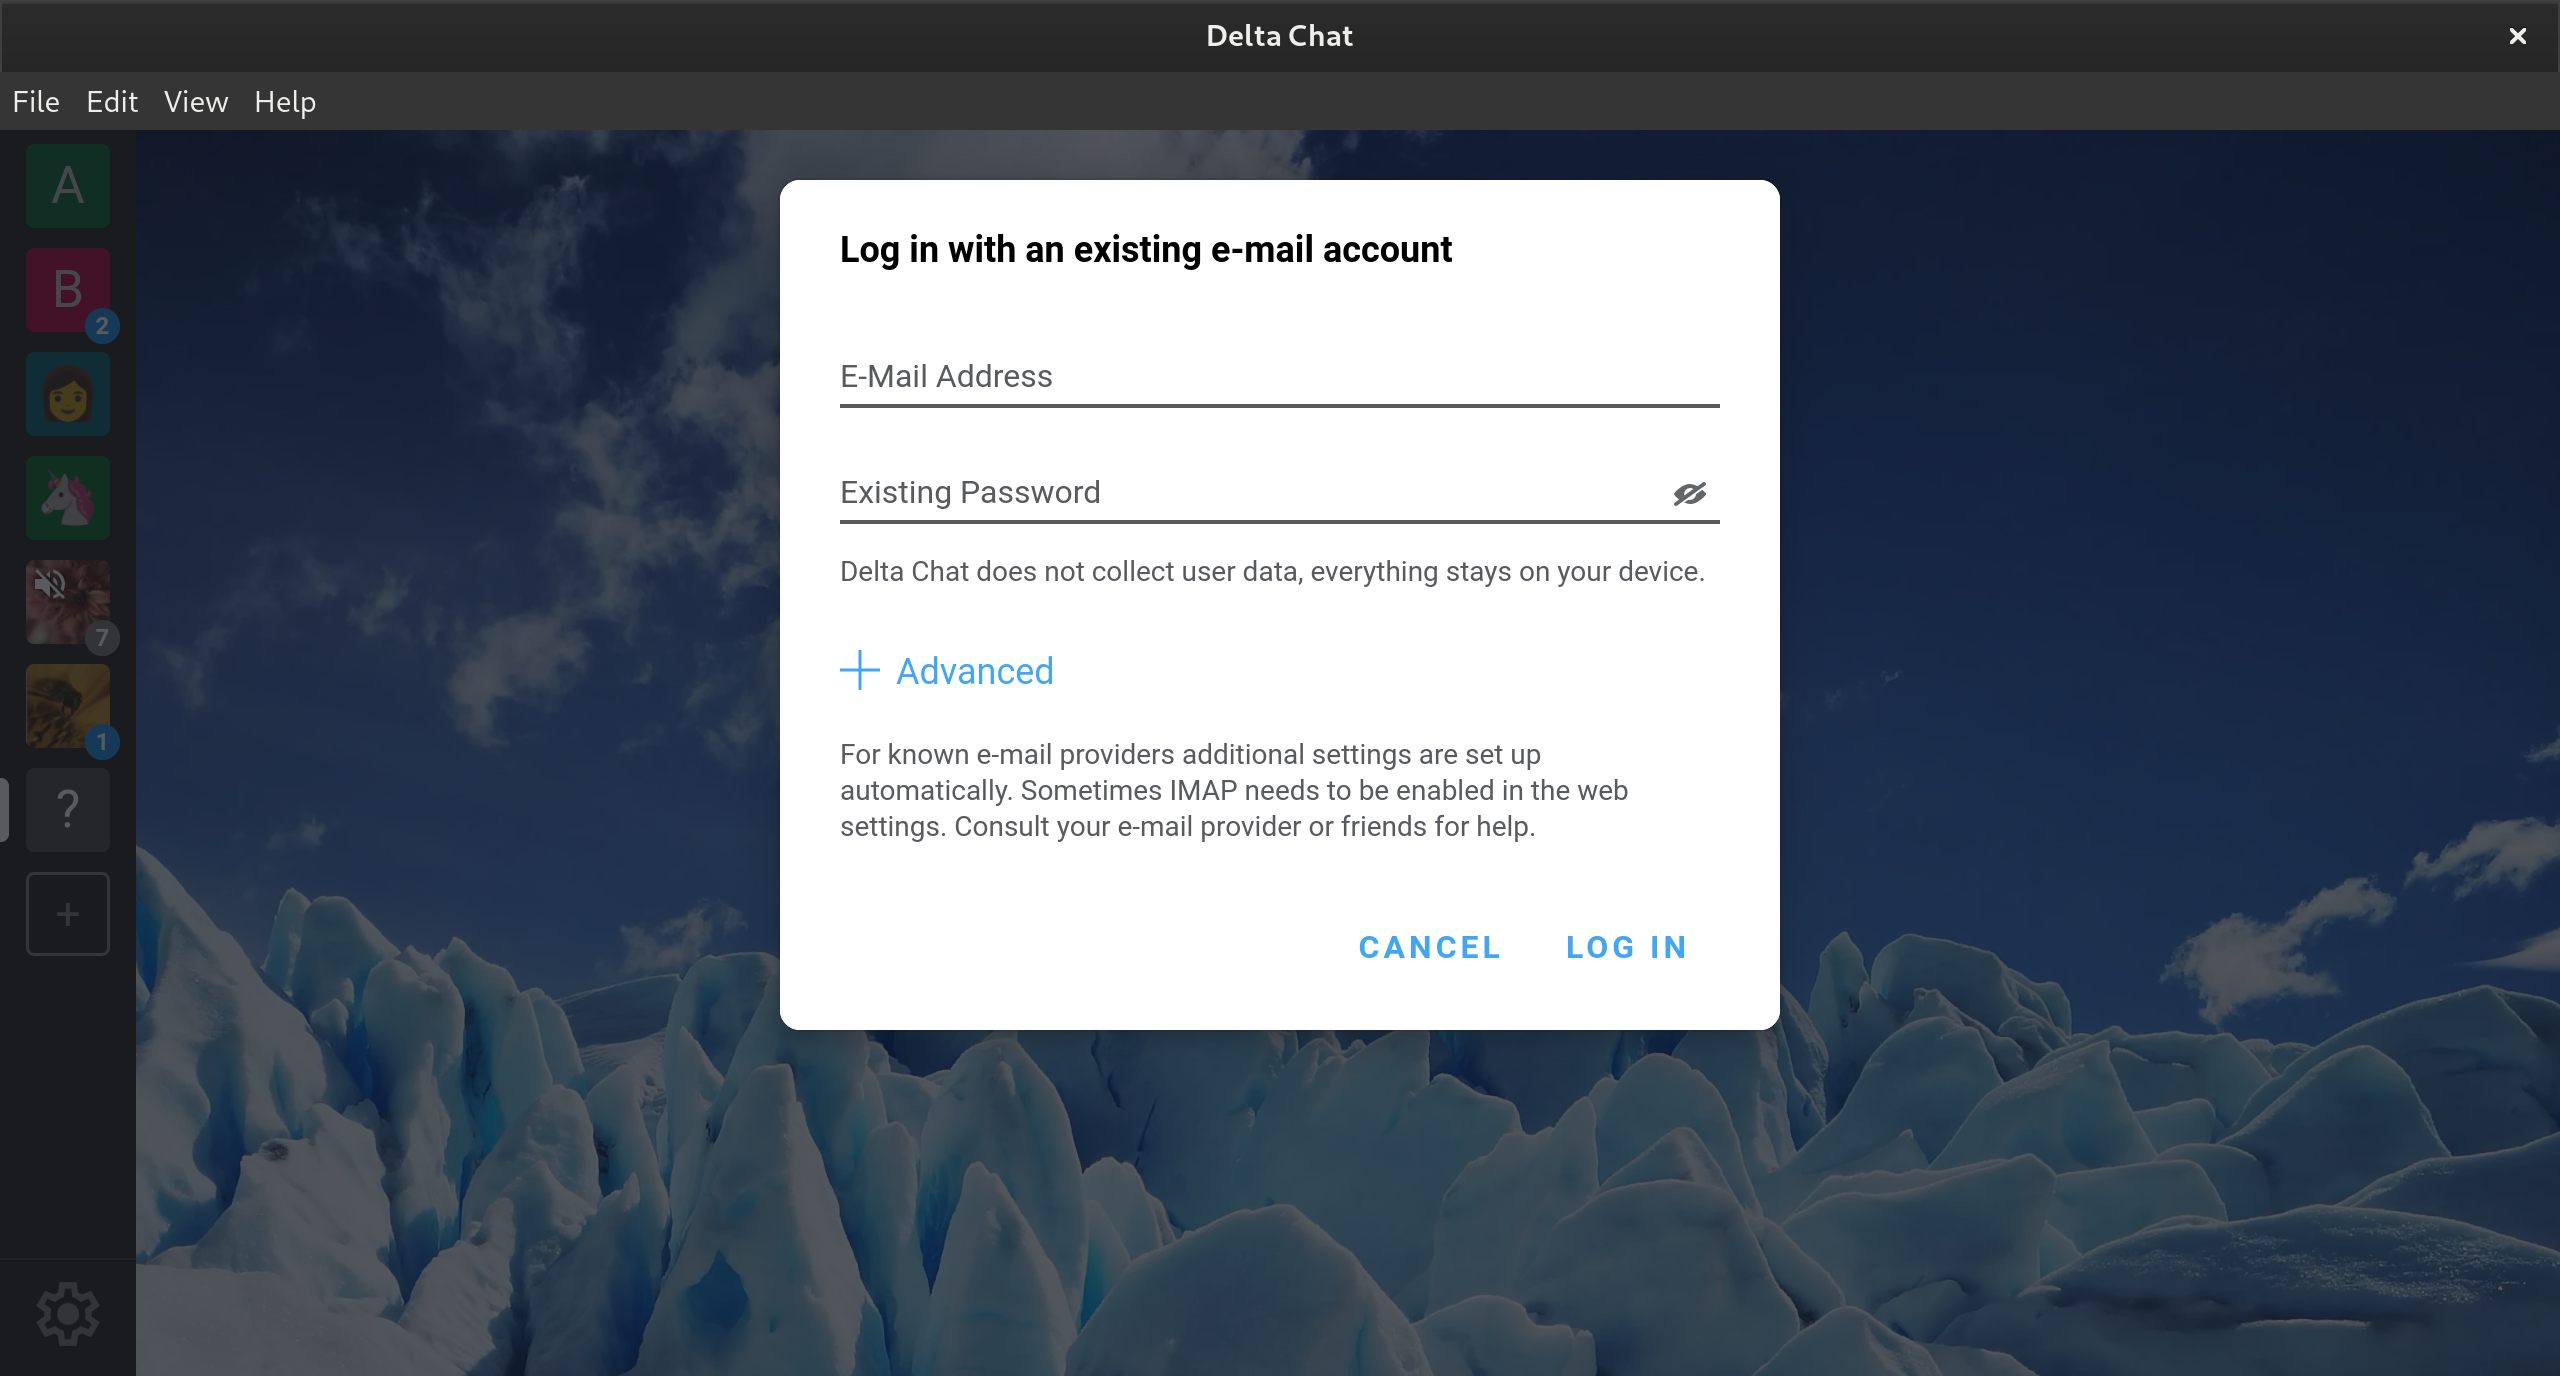Focus the E-Mail Address field
Screen dimensions: 2560x1376
[1278, 377]
